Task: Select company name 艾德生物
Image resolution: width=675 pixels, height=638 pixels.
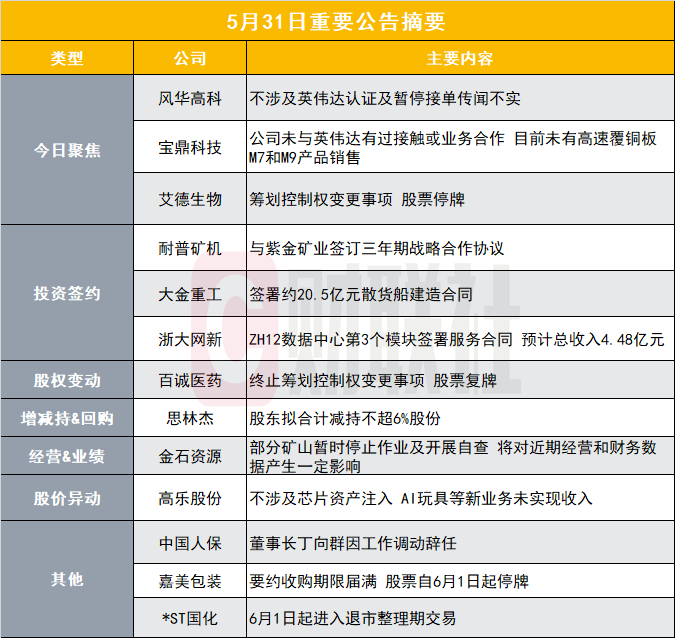Action: point(190,199)
